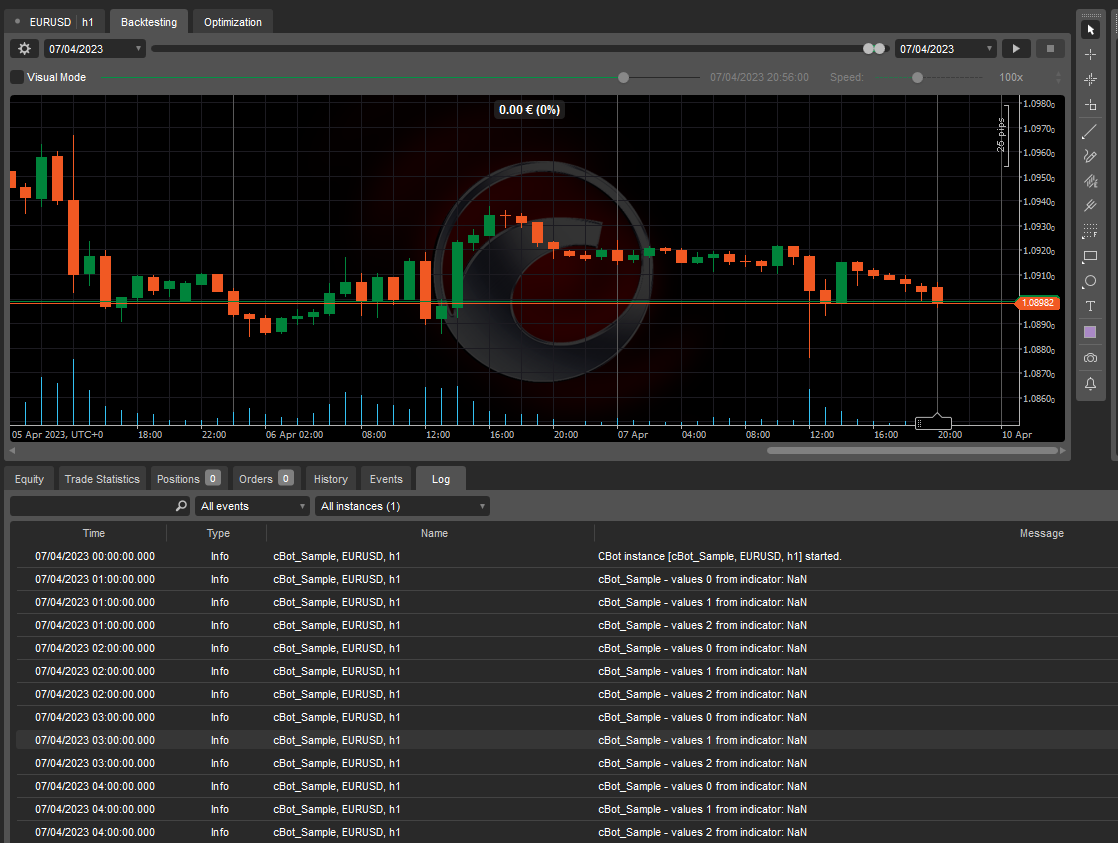Sort log by Time column header
1118x843 pixels.
(93, 533)
